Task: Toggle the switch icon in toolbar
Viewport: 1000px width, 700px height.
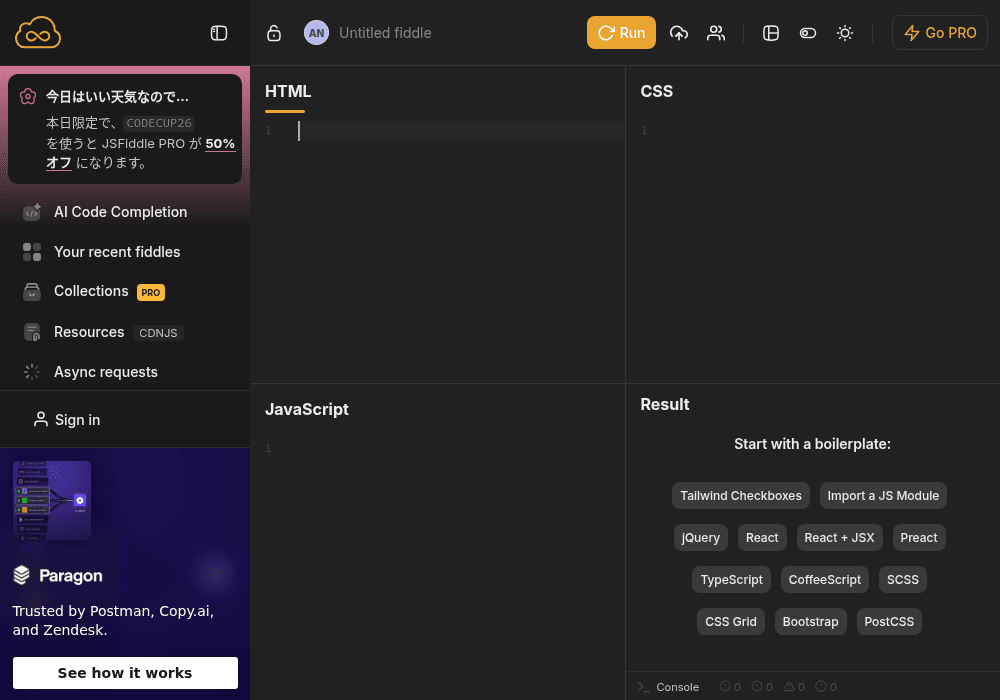Action: click(x=807, y=33)
